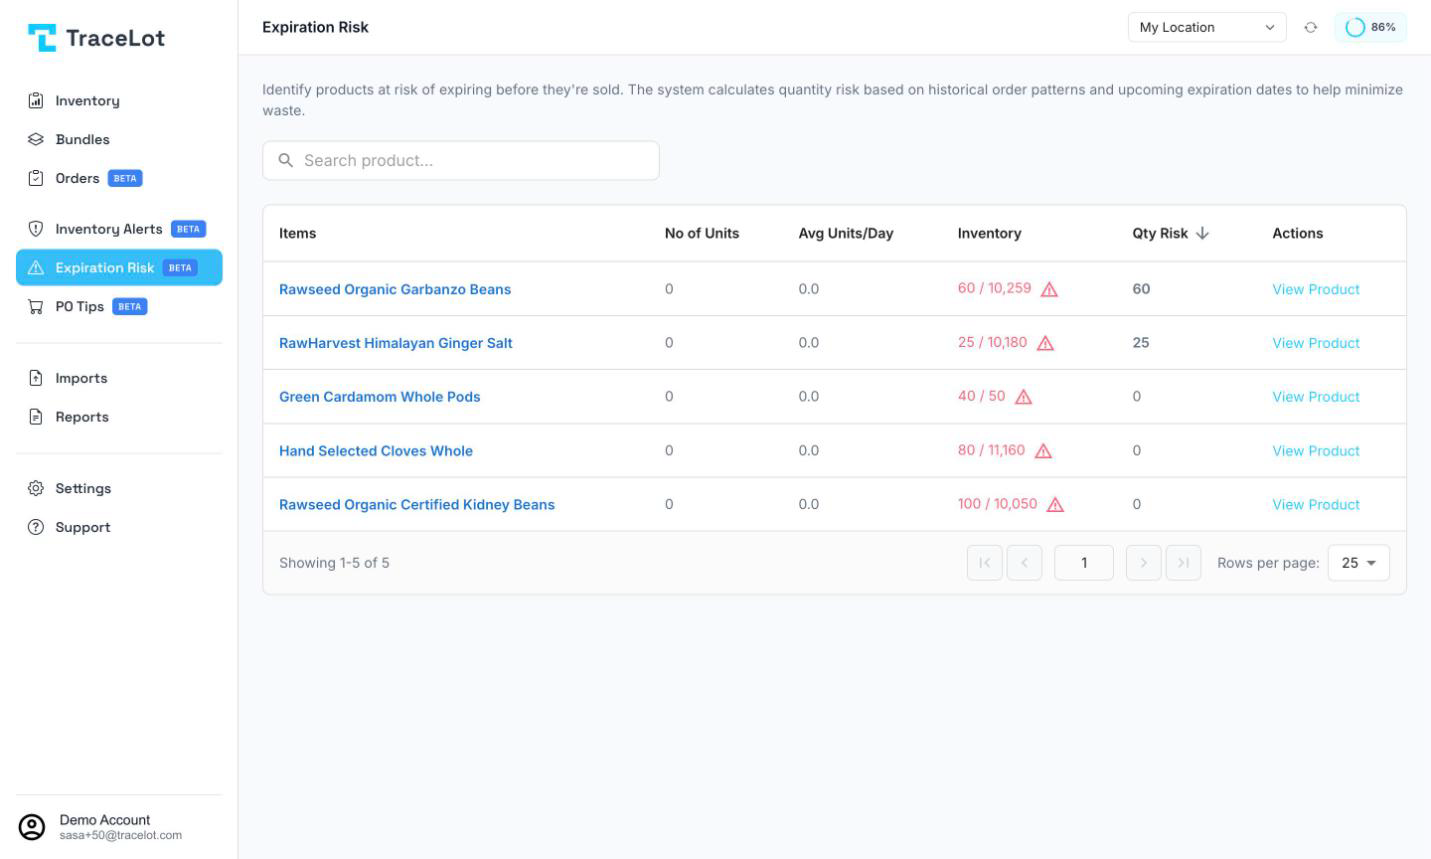Click the Search product input field
This screenshot has width=1431, height=859.
[461, 160]
